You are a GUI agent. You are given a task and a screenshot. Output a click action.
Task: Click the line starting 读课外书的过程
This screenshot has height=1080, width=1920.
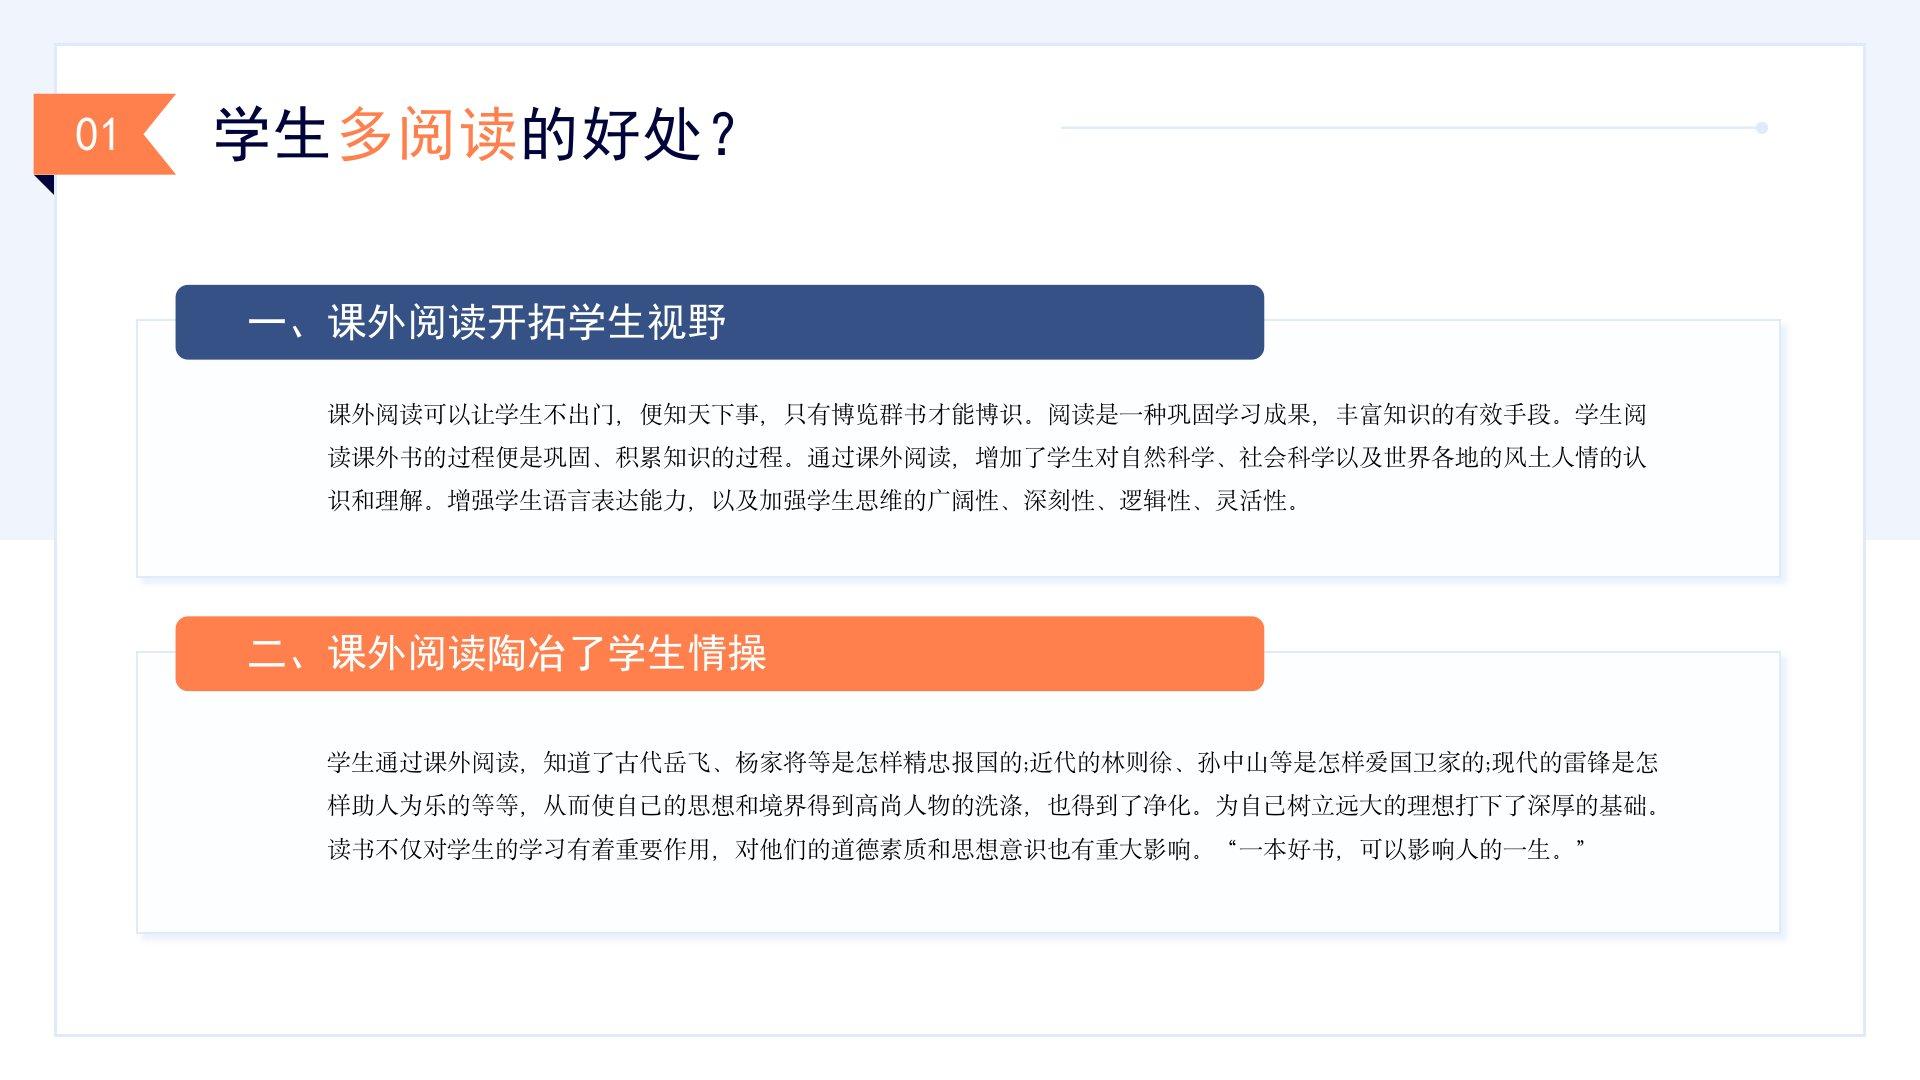coord(986,457)
